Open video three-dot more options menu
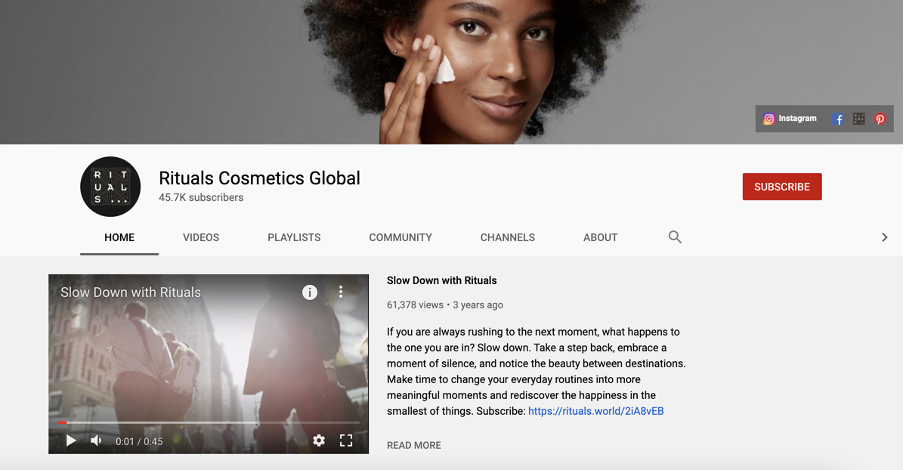The image size is (904, 470). click(340, 292)
